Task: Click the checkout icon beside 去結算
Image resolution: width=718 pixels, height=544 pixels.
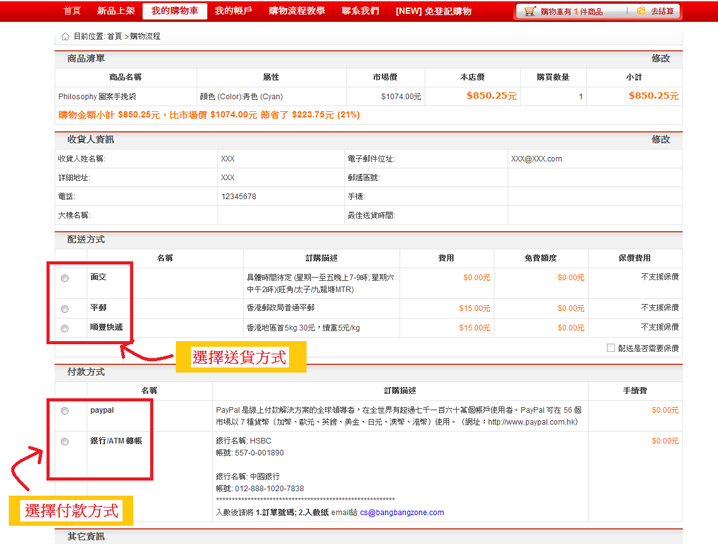Action: click(x=640, y=12)
